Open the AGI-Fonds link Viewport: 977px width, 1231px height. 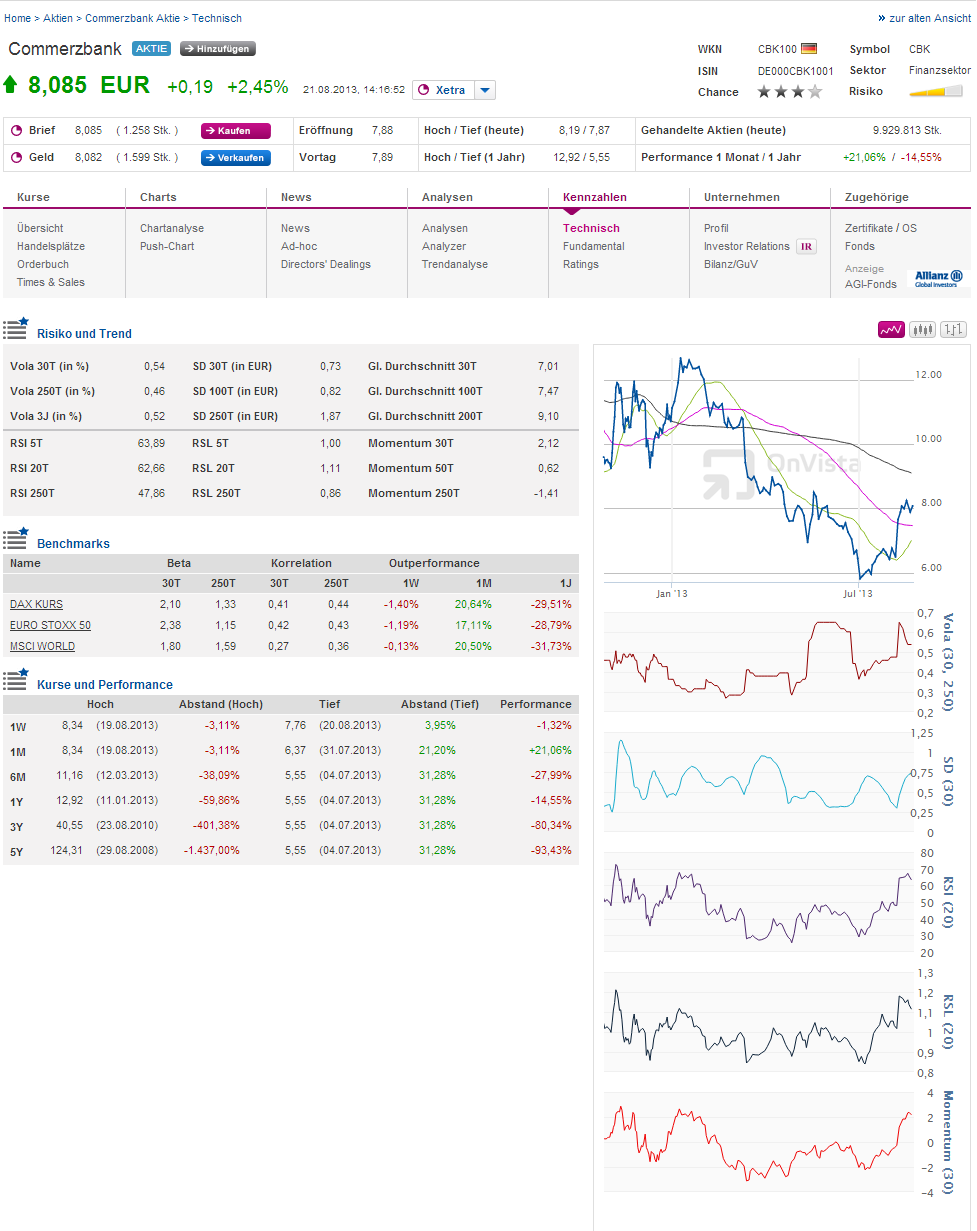871,284
